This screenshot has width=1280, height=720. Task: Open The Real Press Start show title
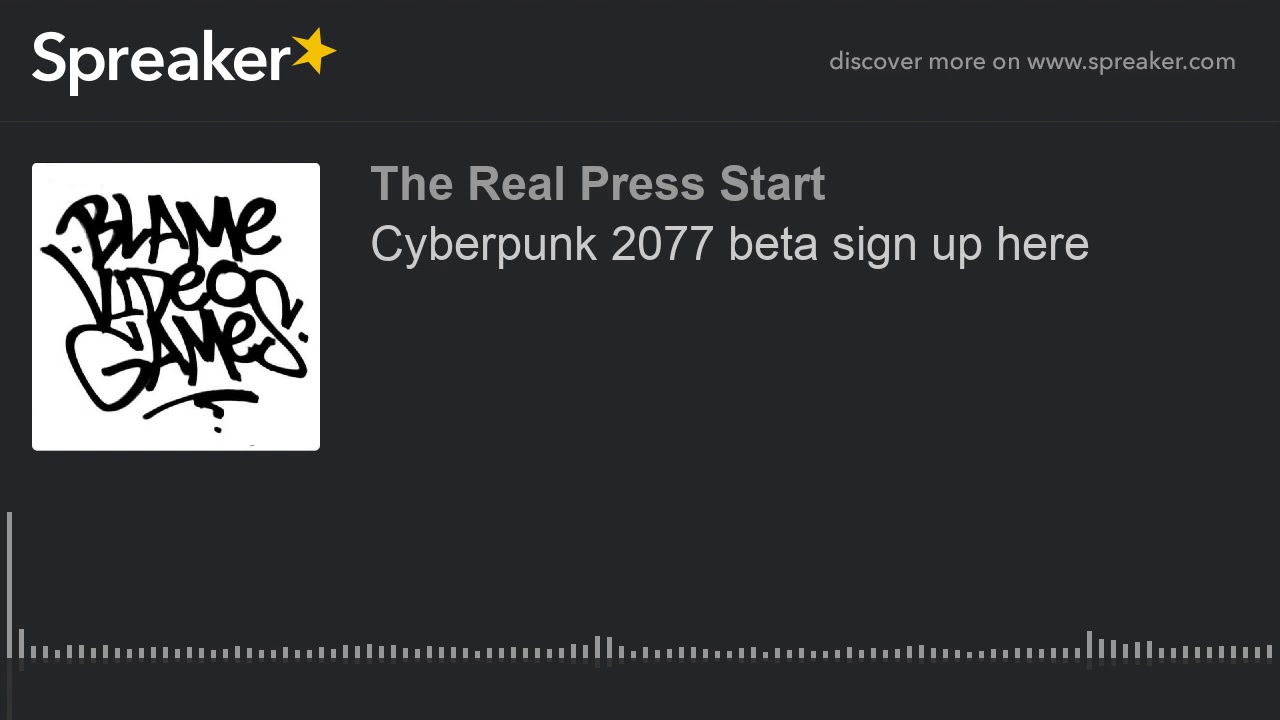point(597,184)
